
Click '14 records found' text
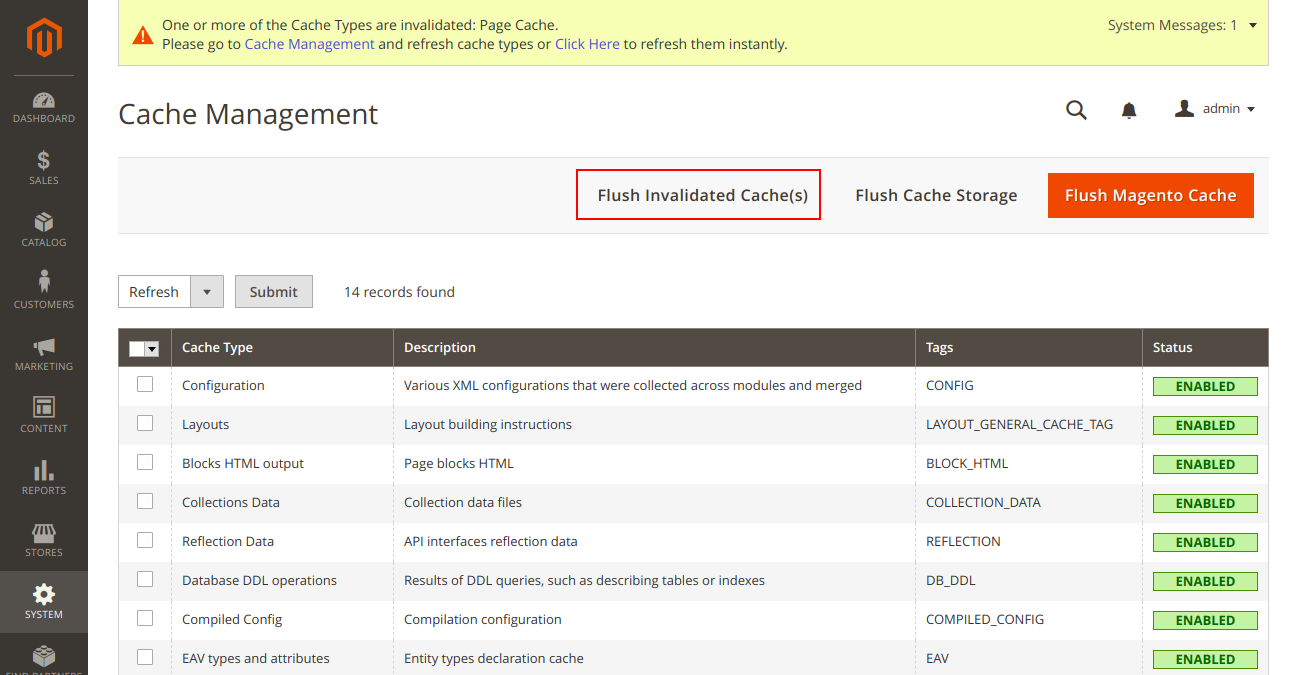coord(399,292)
